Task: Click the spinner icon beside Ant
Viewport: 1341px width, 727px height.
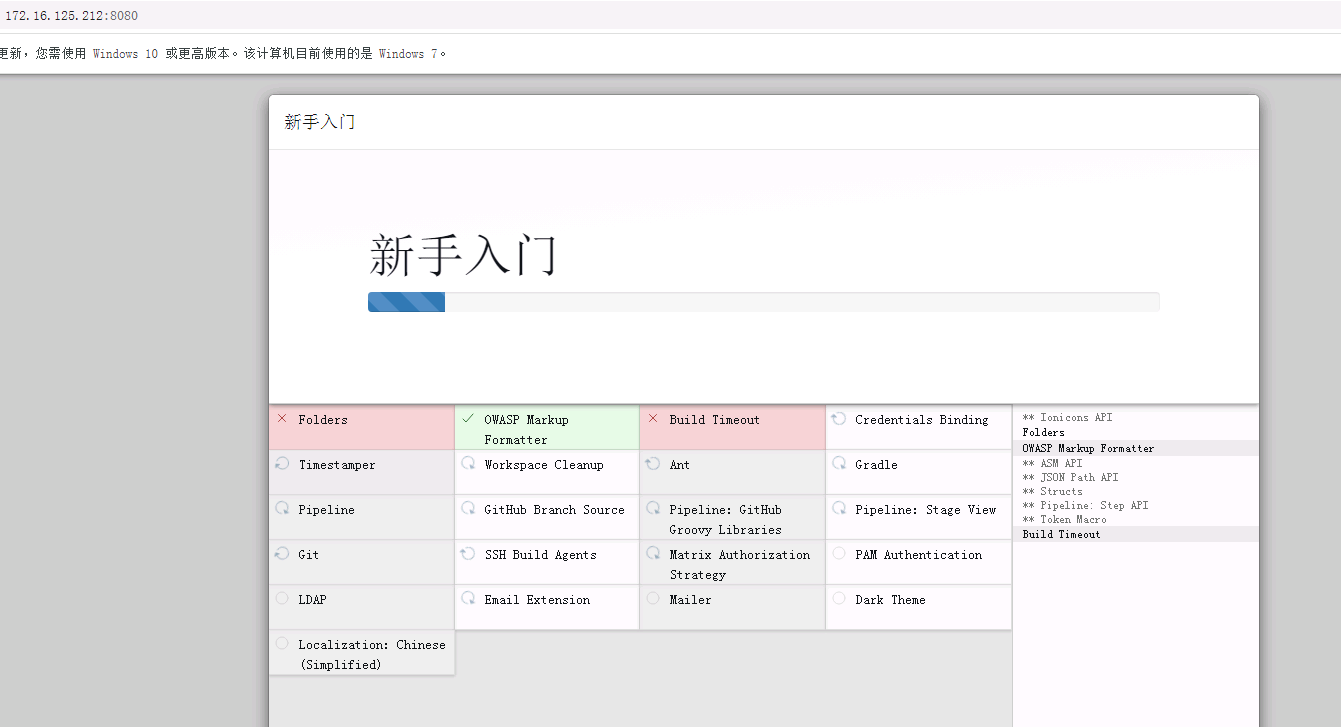Action: 653,464
